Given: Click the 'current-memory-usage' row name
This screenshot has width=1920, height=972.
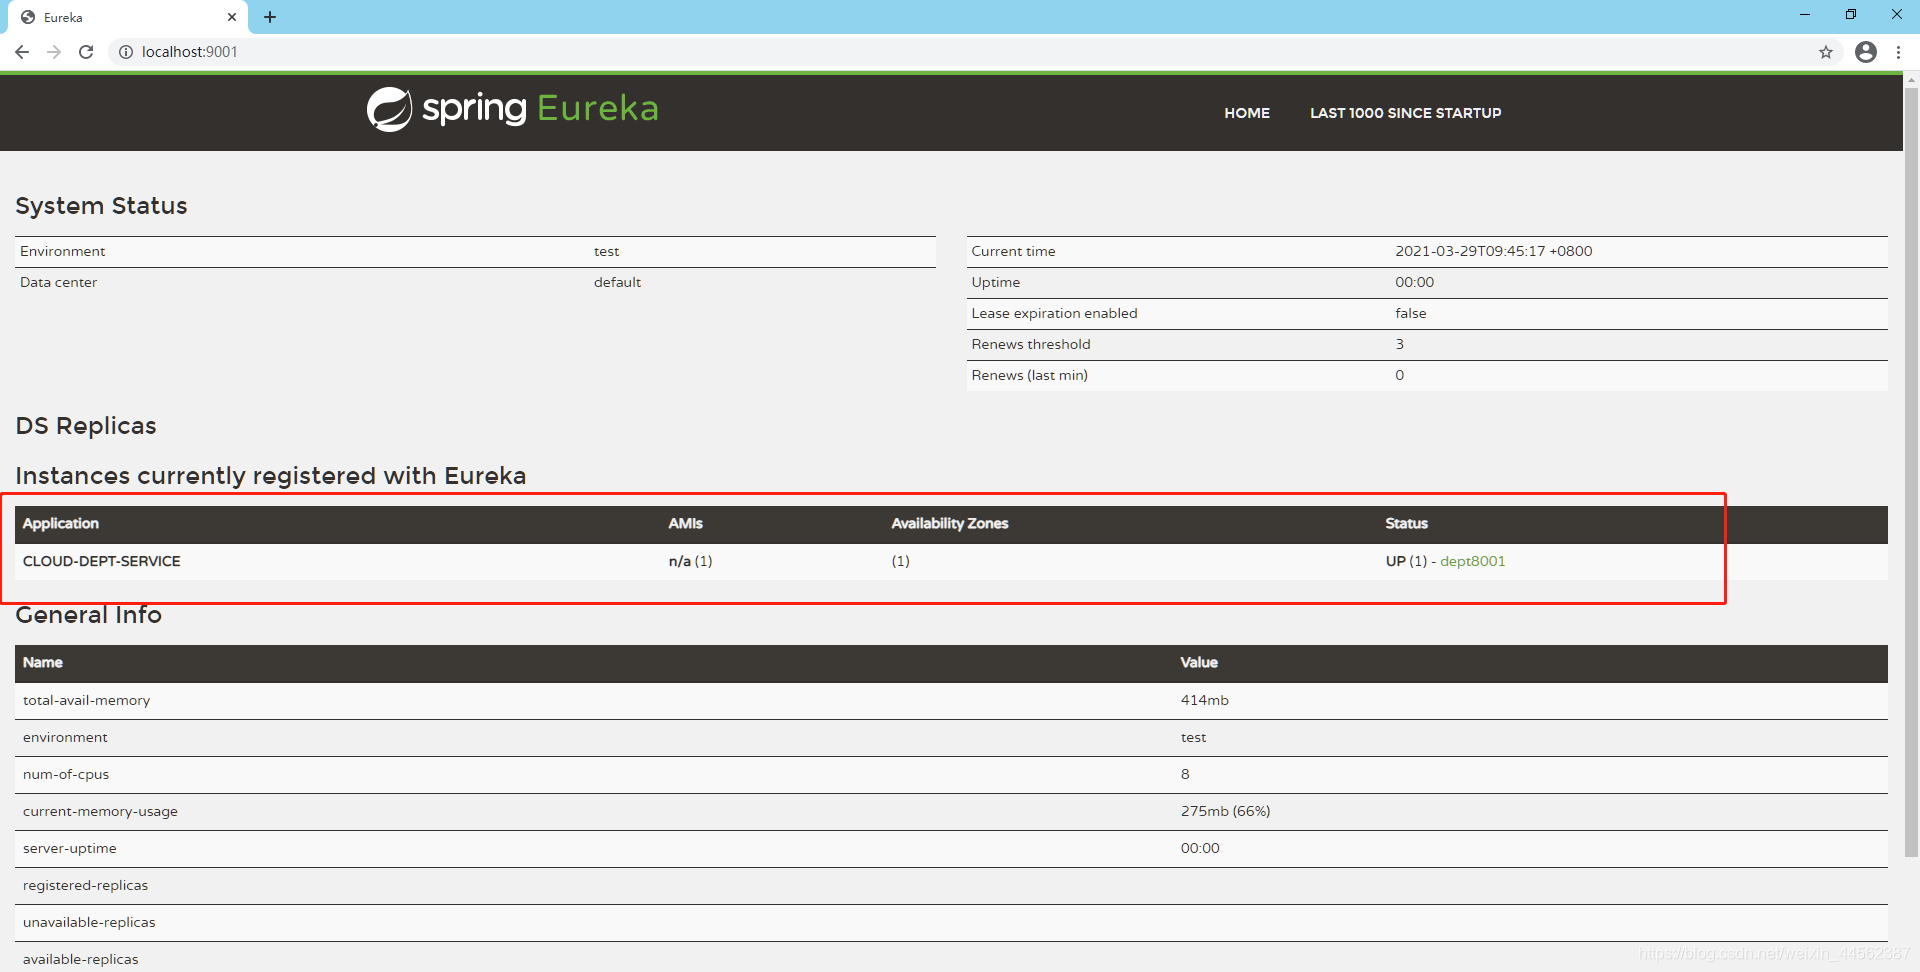Looking at the screenshot, I should pos(100,811).
